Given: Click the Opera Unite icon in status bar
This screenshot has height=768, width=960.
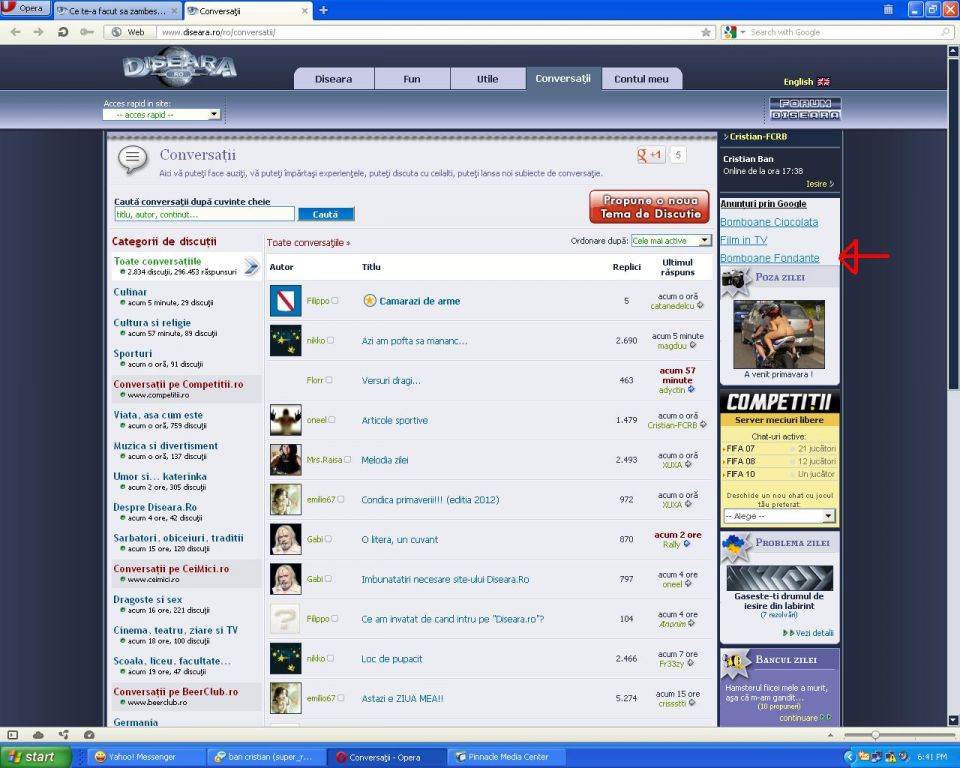Looking at the screenshot, I should [x=64, y=735].
